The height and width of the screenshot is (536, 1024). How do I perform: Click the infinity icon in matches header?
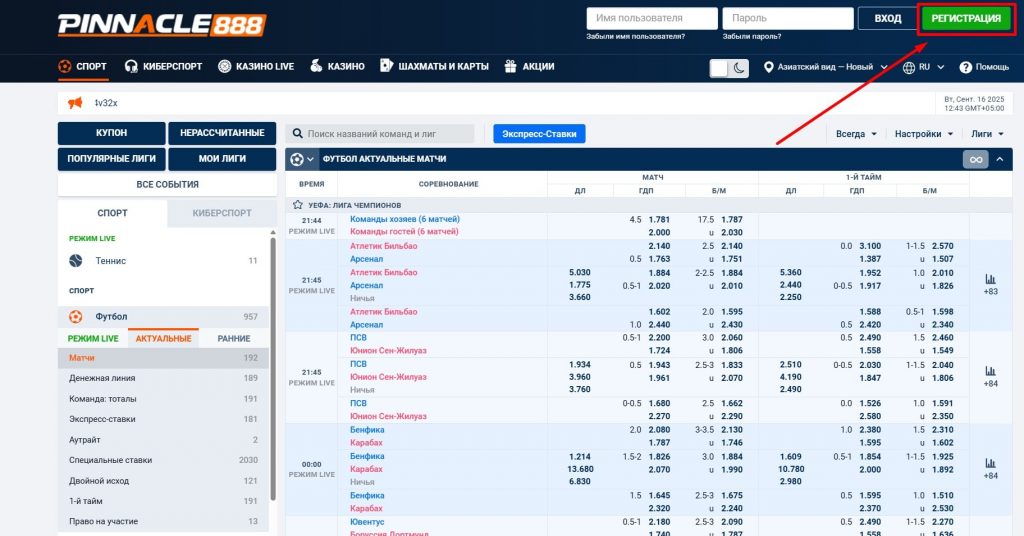[975, 159]
